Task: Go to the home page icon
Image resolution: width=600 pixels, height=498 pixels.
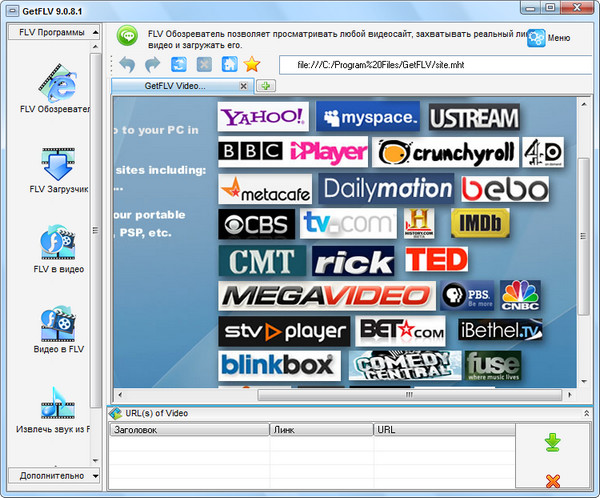Action: [x=229, y=65]
